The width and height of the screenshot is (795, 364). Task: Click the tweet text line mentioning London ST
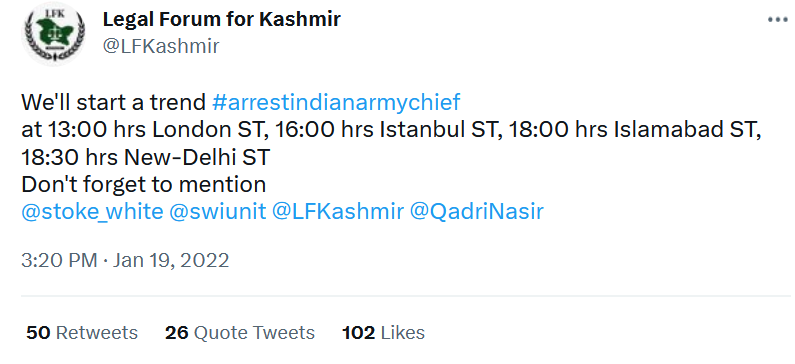pyautogui.click(x=391, y=130)
